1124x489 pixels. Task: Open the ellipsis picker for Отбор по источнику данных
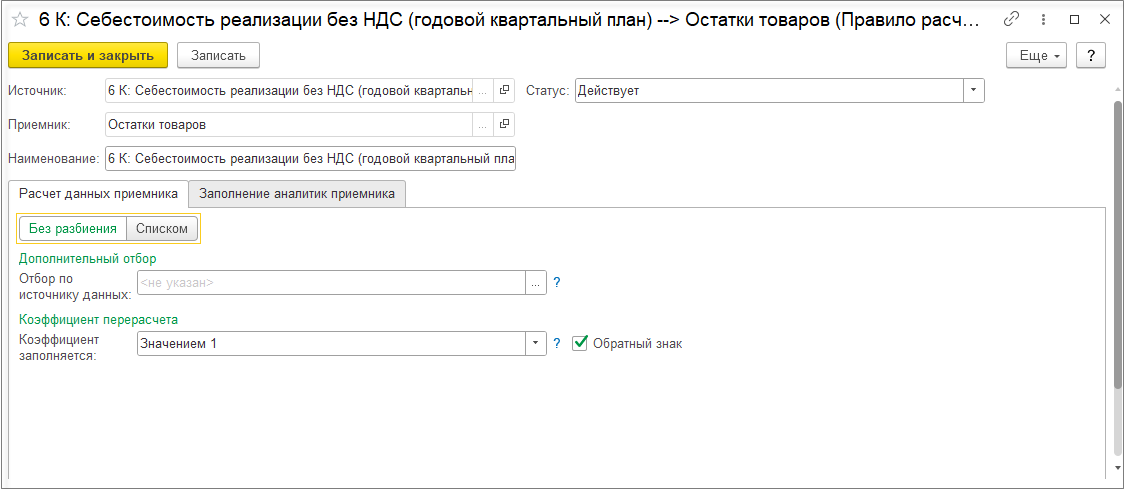pos(536,283)
